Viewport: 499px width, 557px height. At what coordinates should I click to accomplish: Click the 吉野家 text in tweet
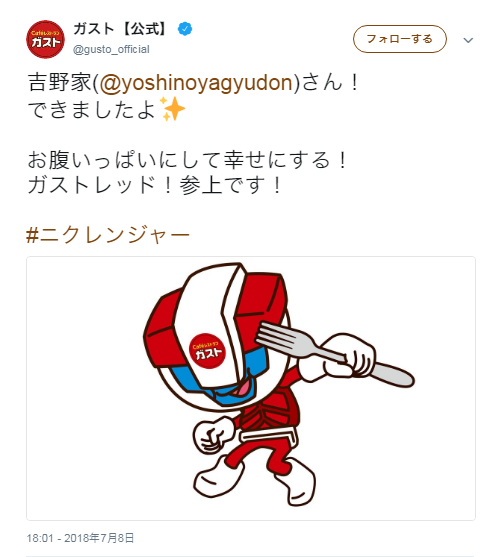point(60,83)
